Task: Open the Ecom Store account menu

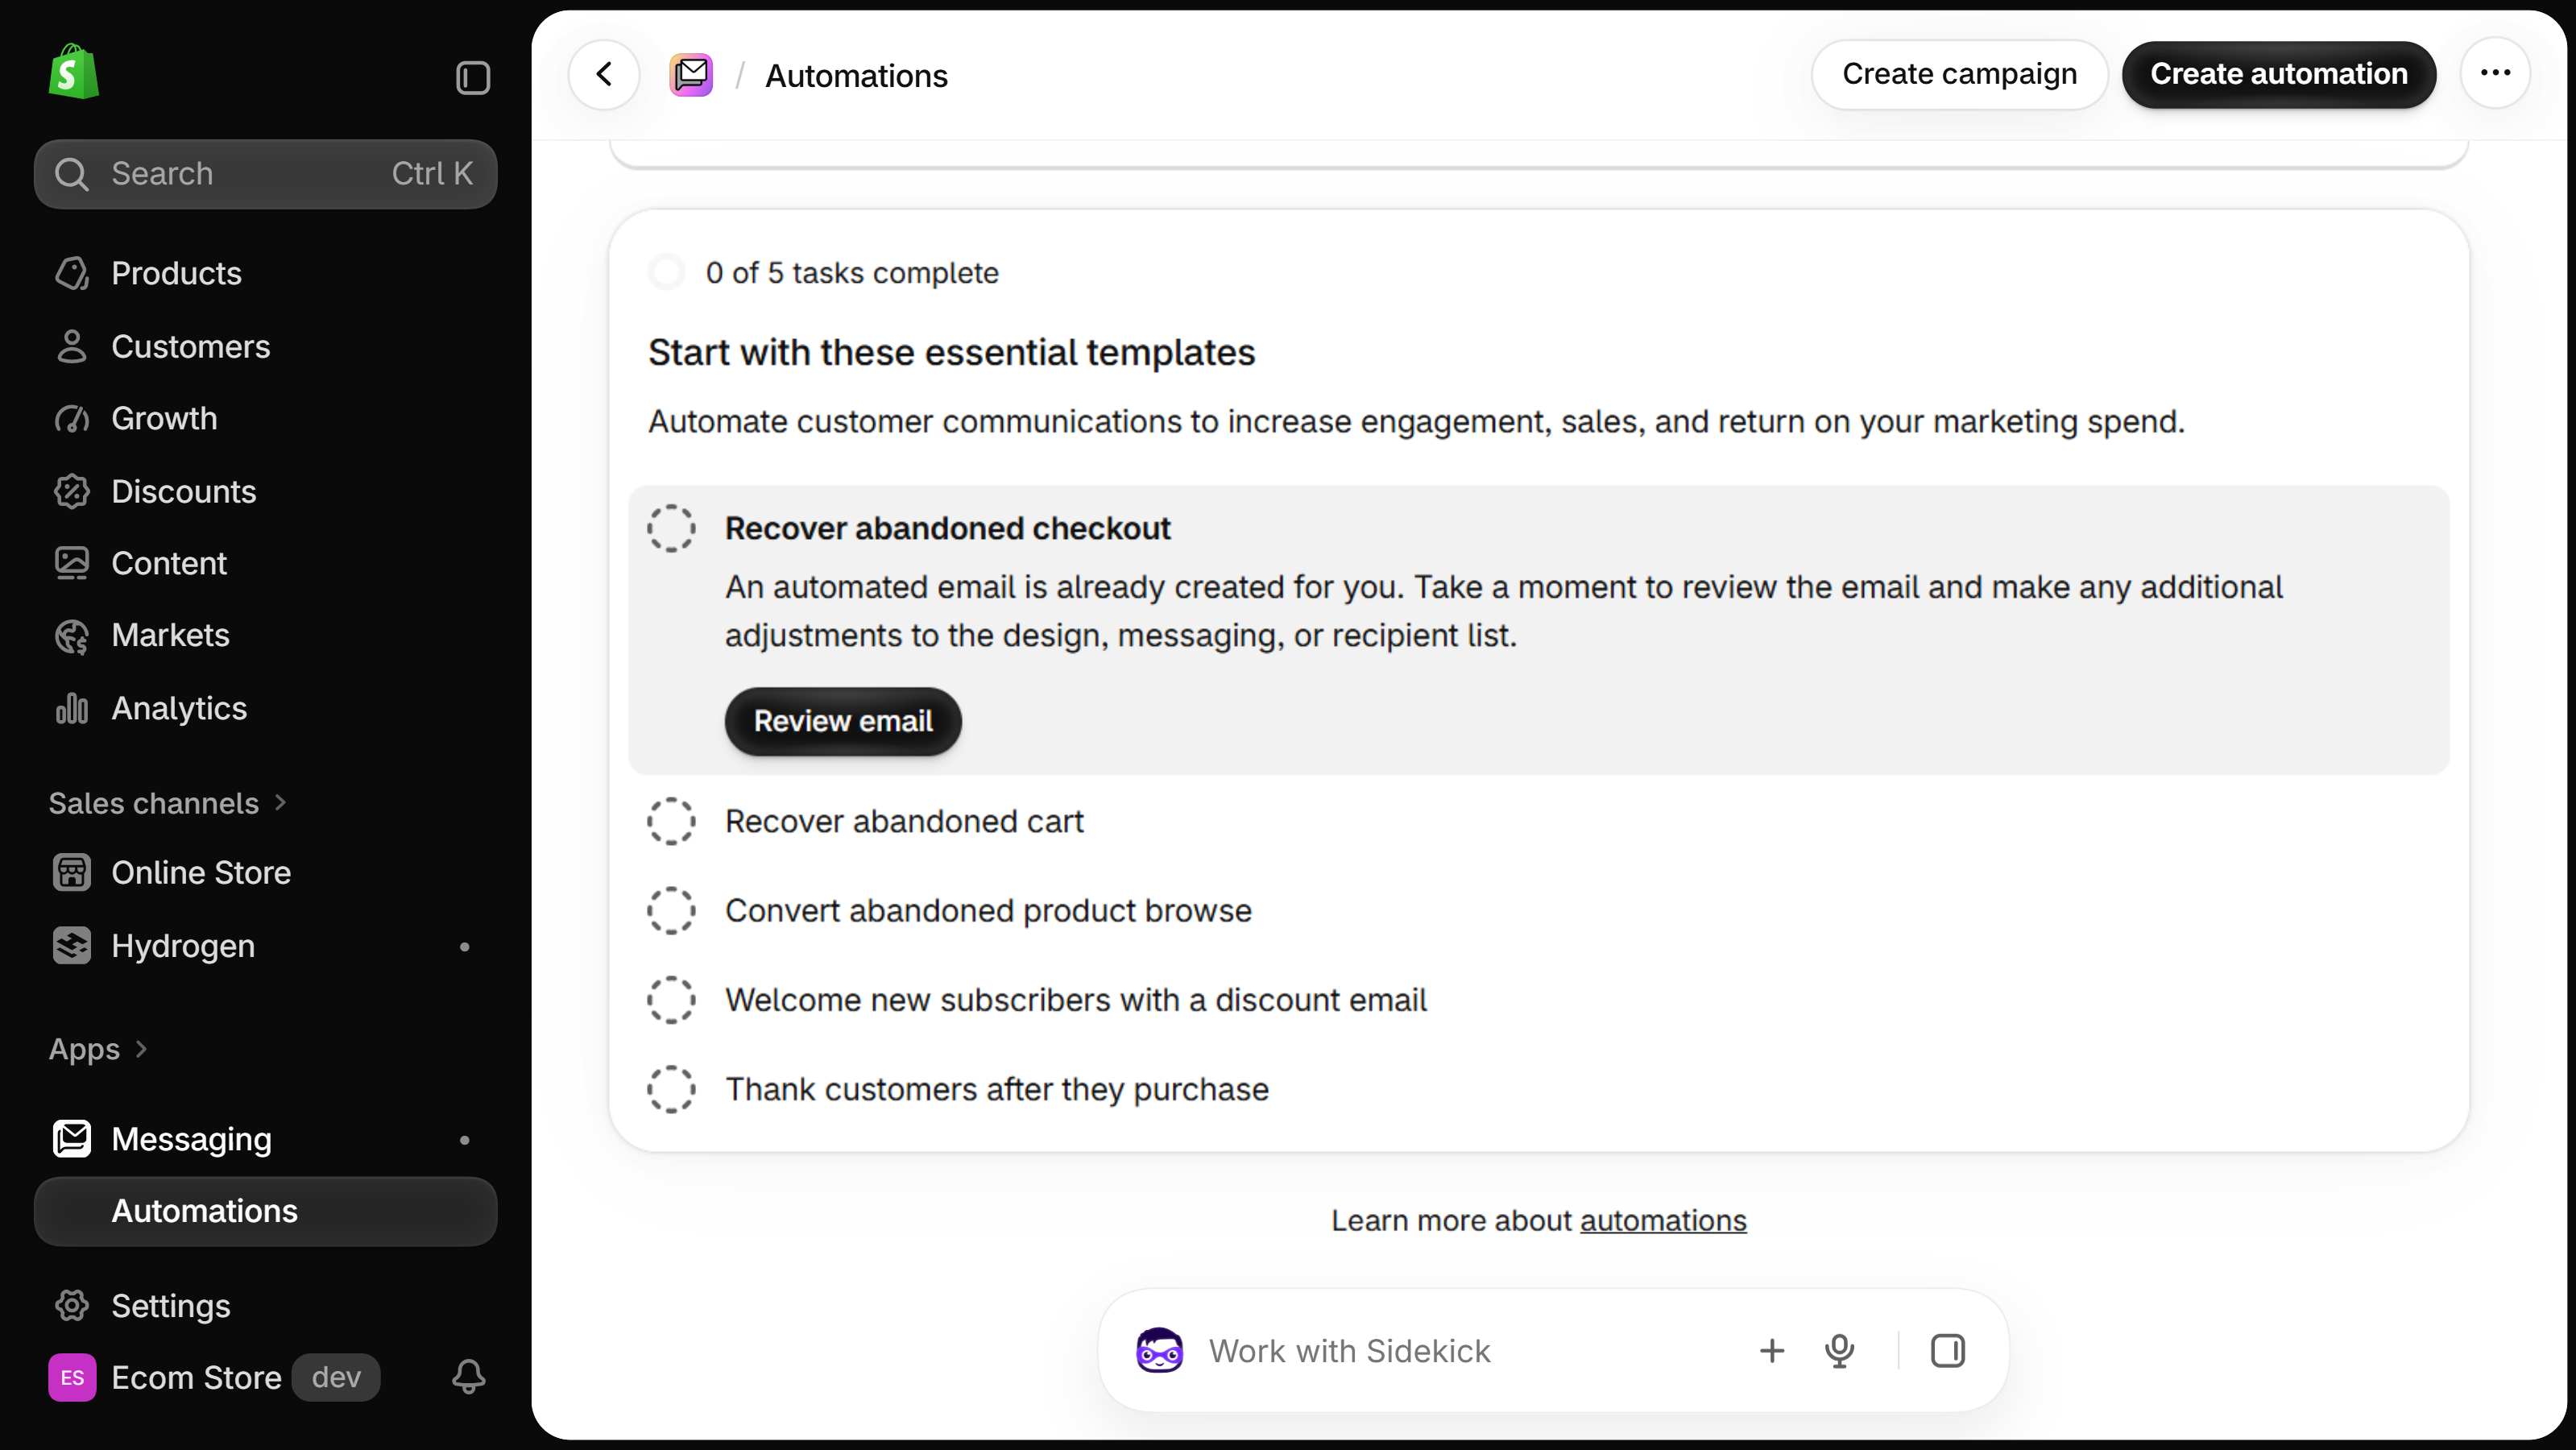Action: click(x=214, y=1377)
